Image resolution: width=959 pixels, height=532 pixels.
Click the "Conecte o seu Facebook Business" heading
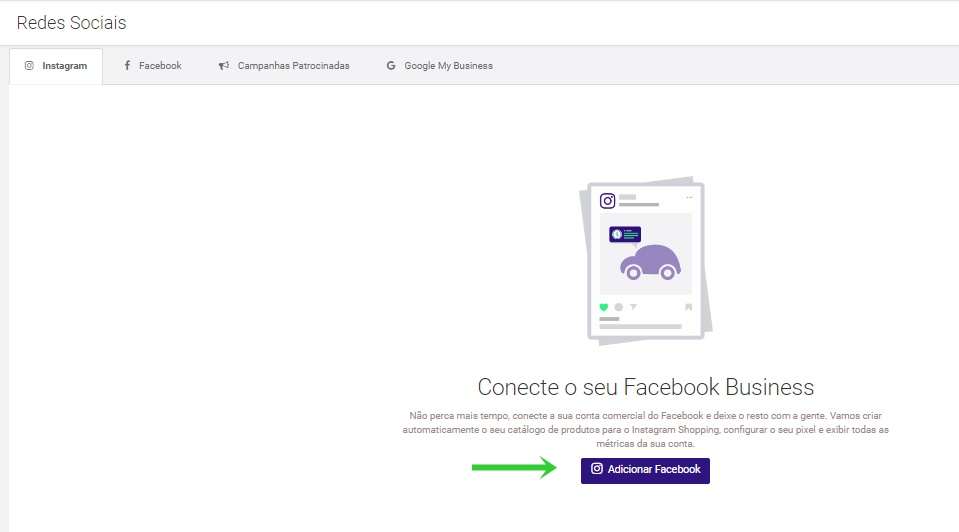[645, 387]
